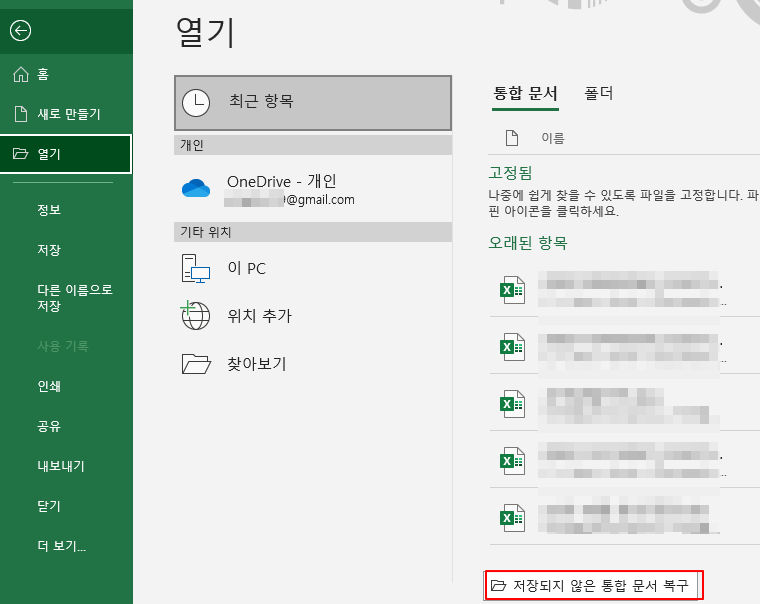Click the Browse folder icon
760x604 pixels.
[196, 364]
